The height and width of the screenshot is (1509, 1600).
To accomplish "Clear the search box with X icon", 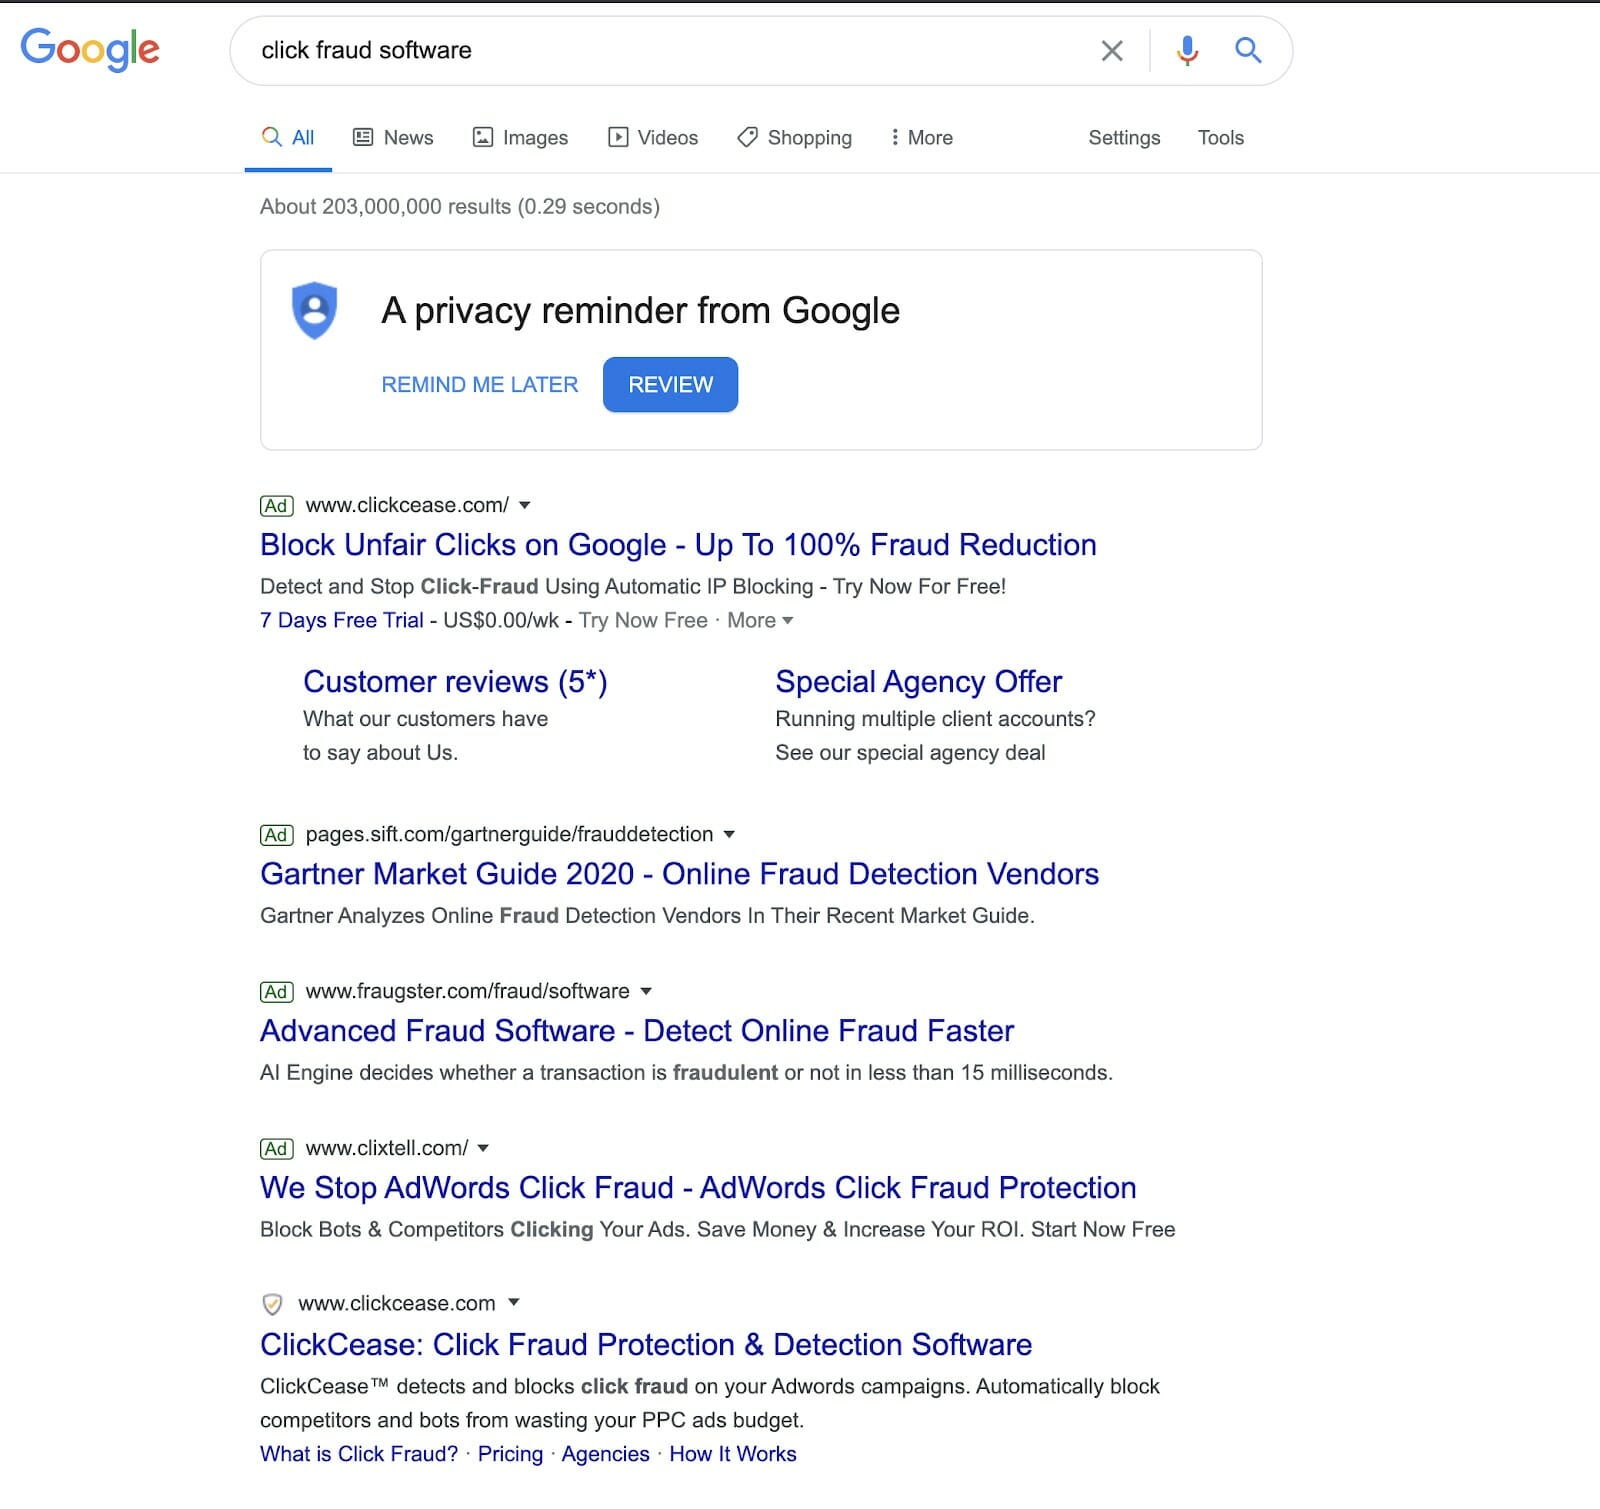I will point(1112,50).
